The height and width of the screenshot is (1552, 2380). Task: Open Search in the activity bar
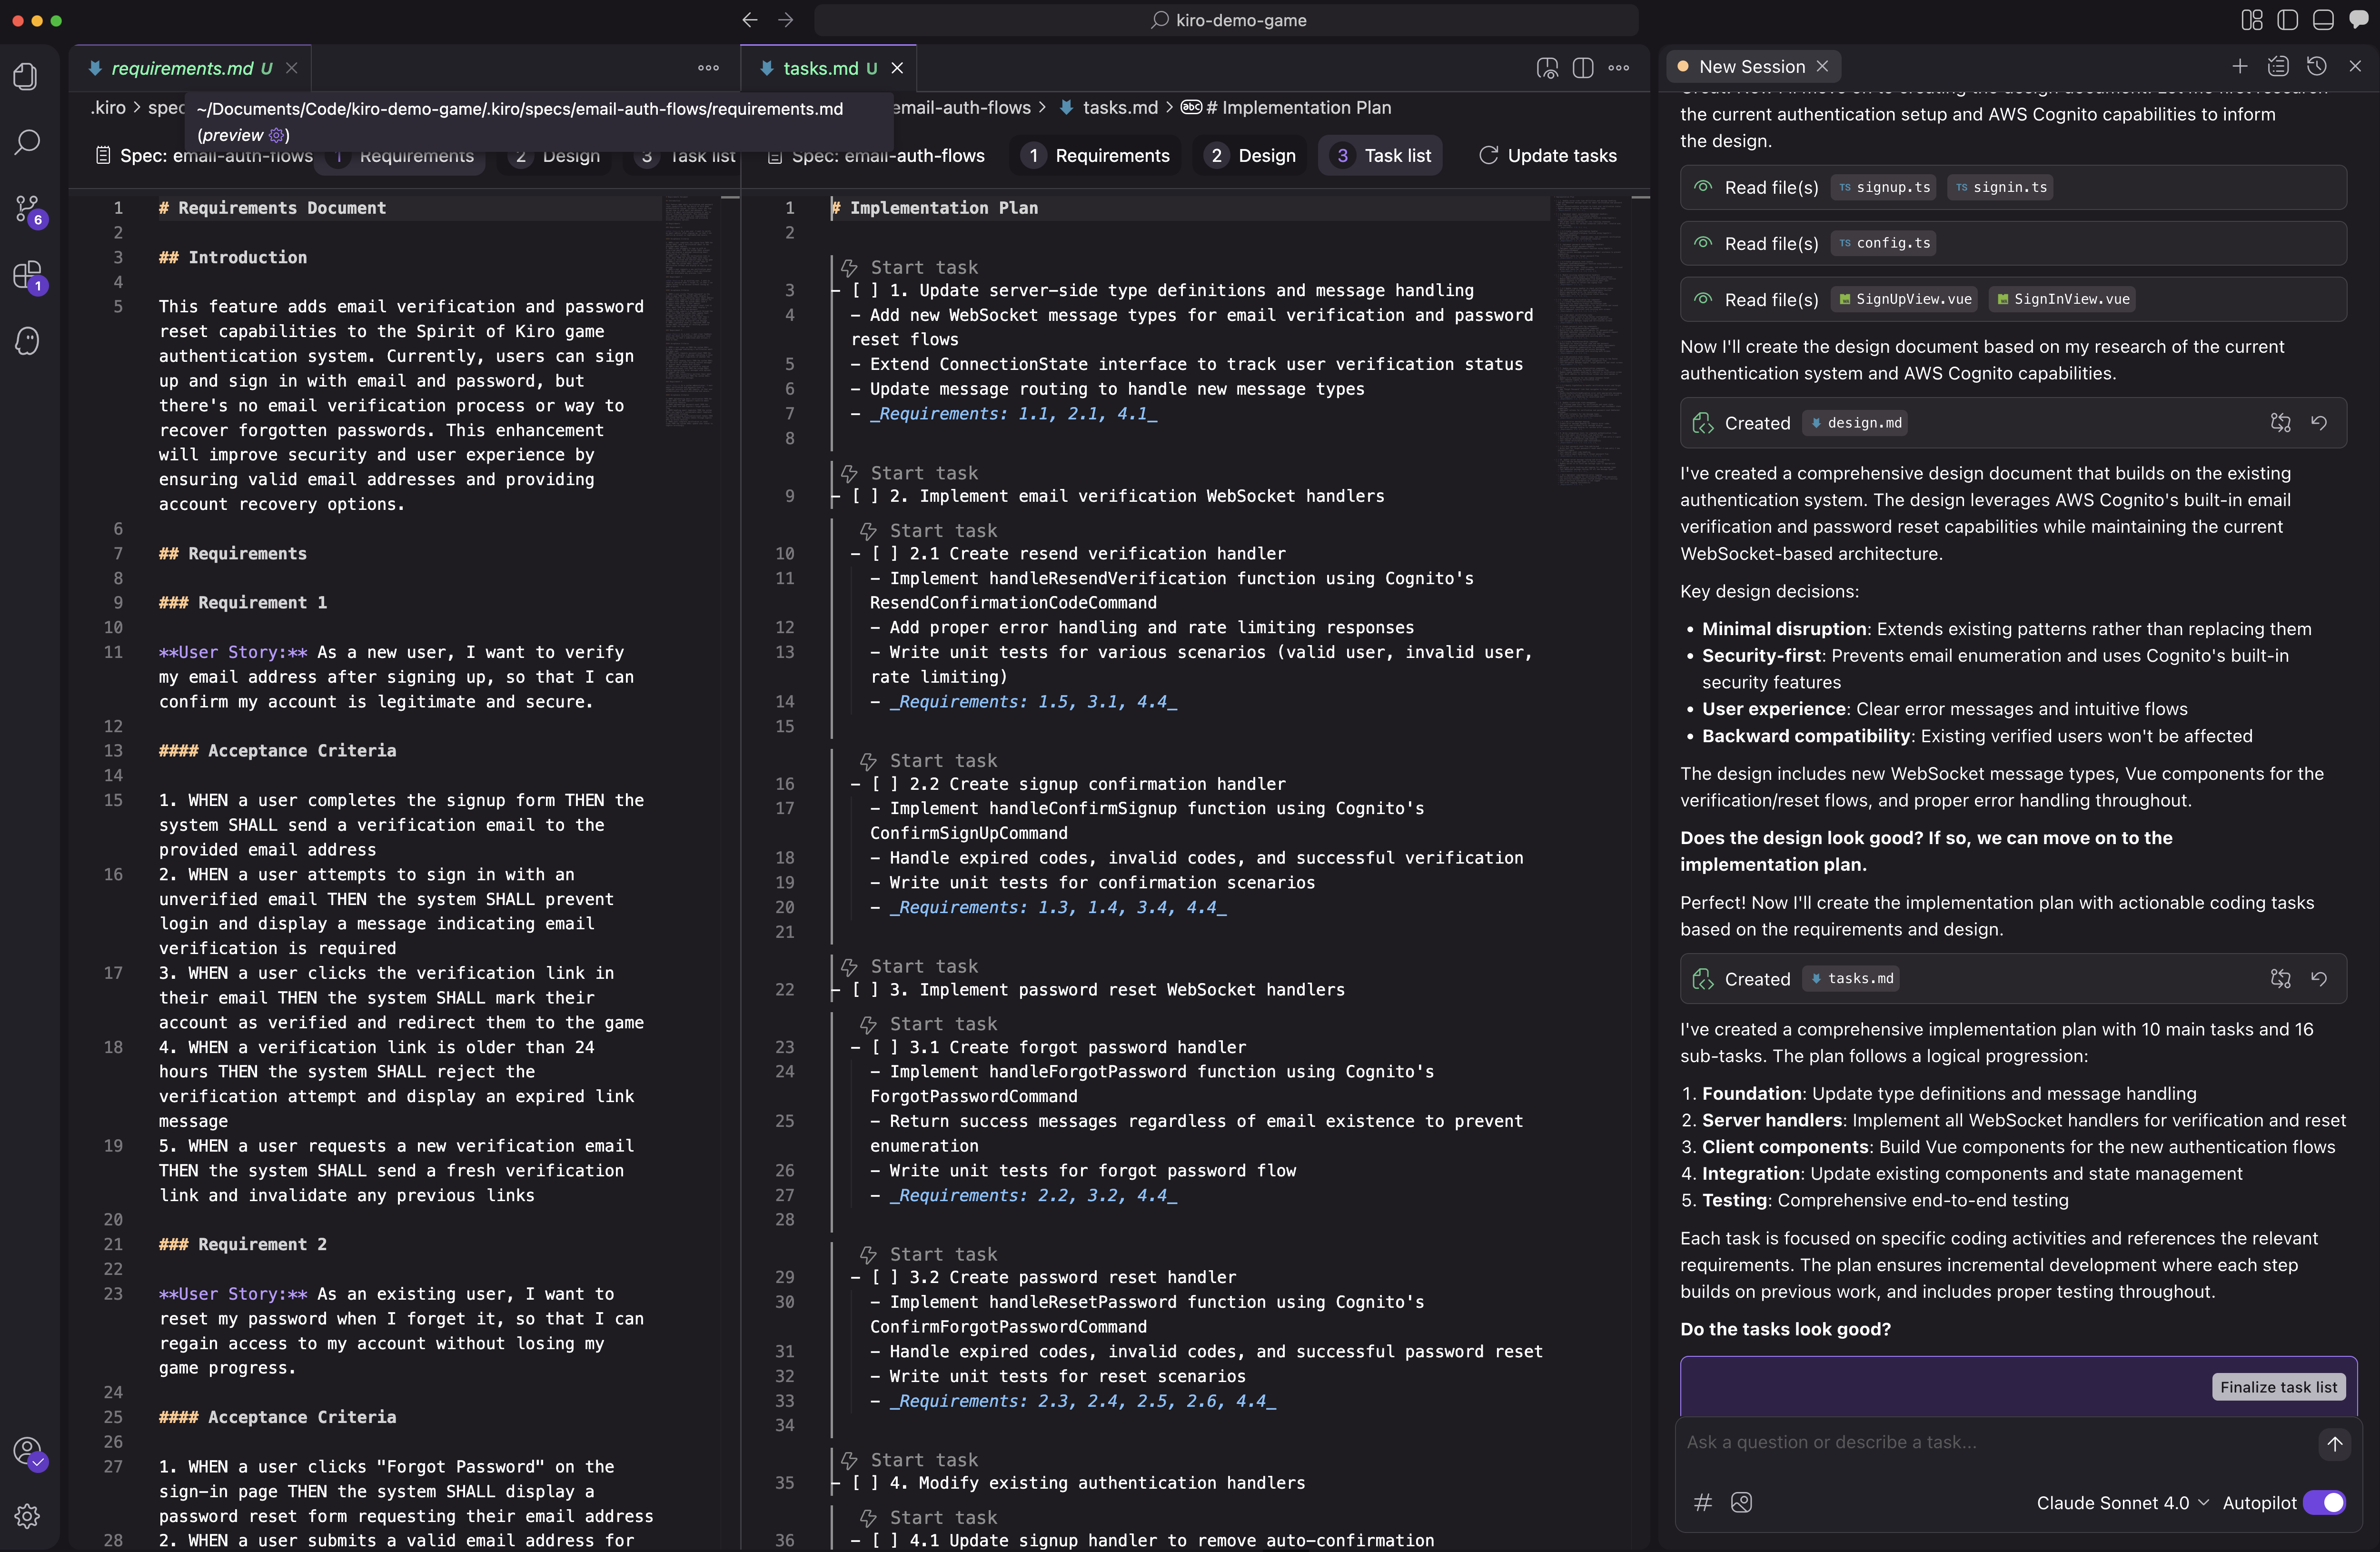(x=27, y=143)
